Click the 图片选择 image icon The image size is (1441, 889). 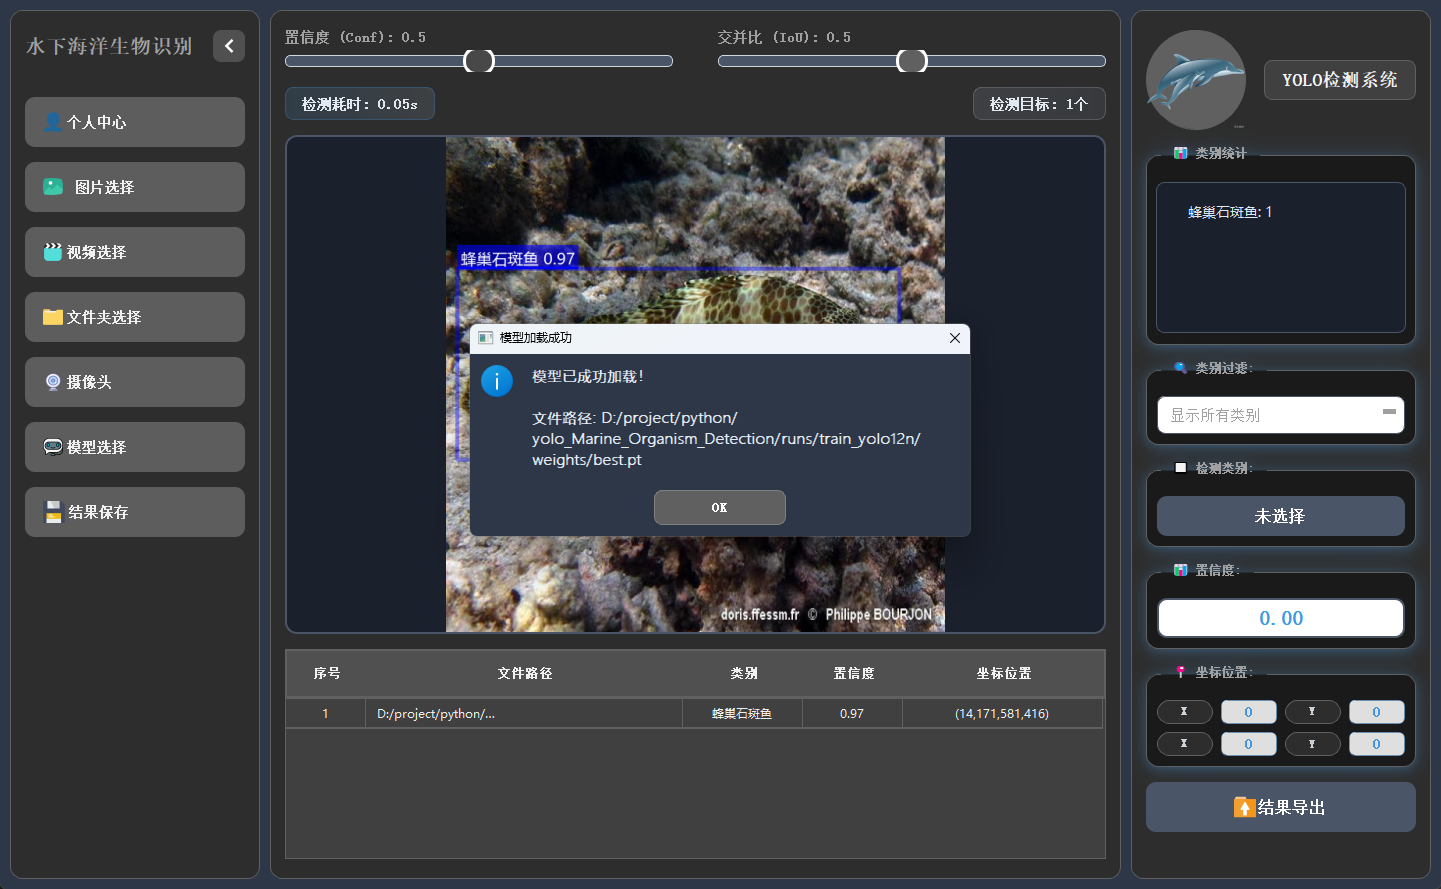pyautogui.click(x=53, y=187)
